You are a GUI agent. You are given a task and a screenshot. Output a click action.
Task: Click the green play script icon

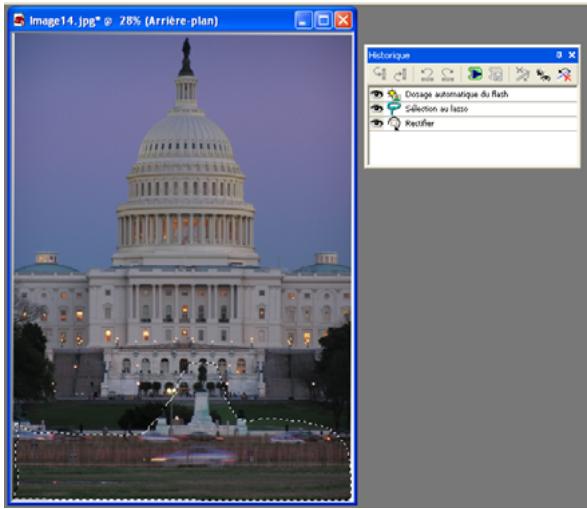click(x=475, y=74)
